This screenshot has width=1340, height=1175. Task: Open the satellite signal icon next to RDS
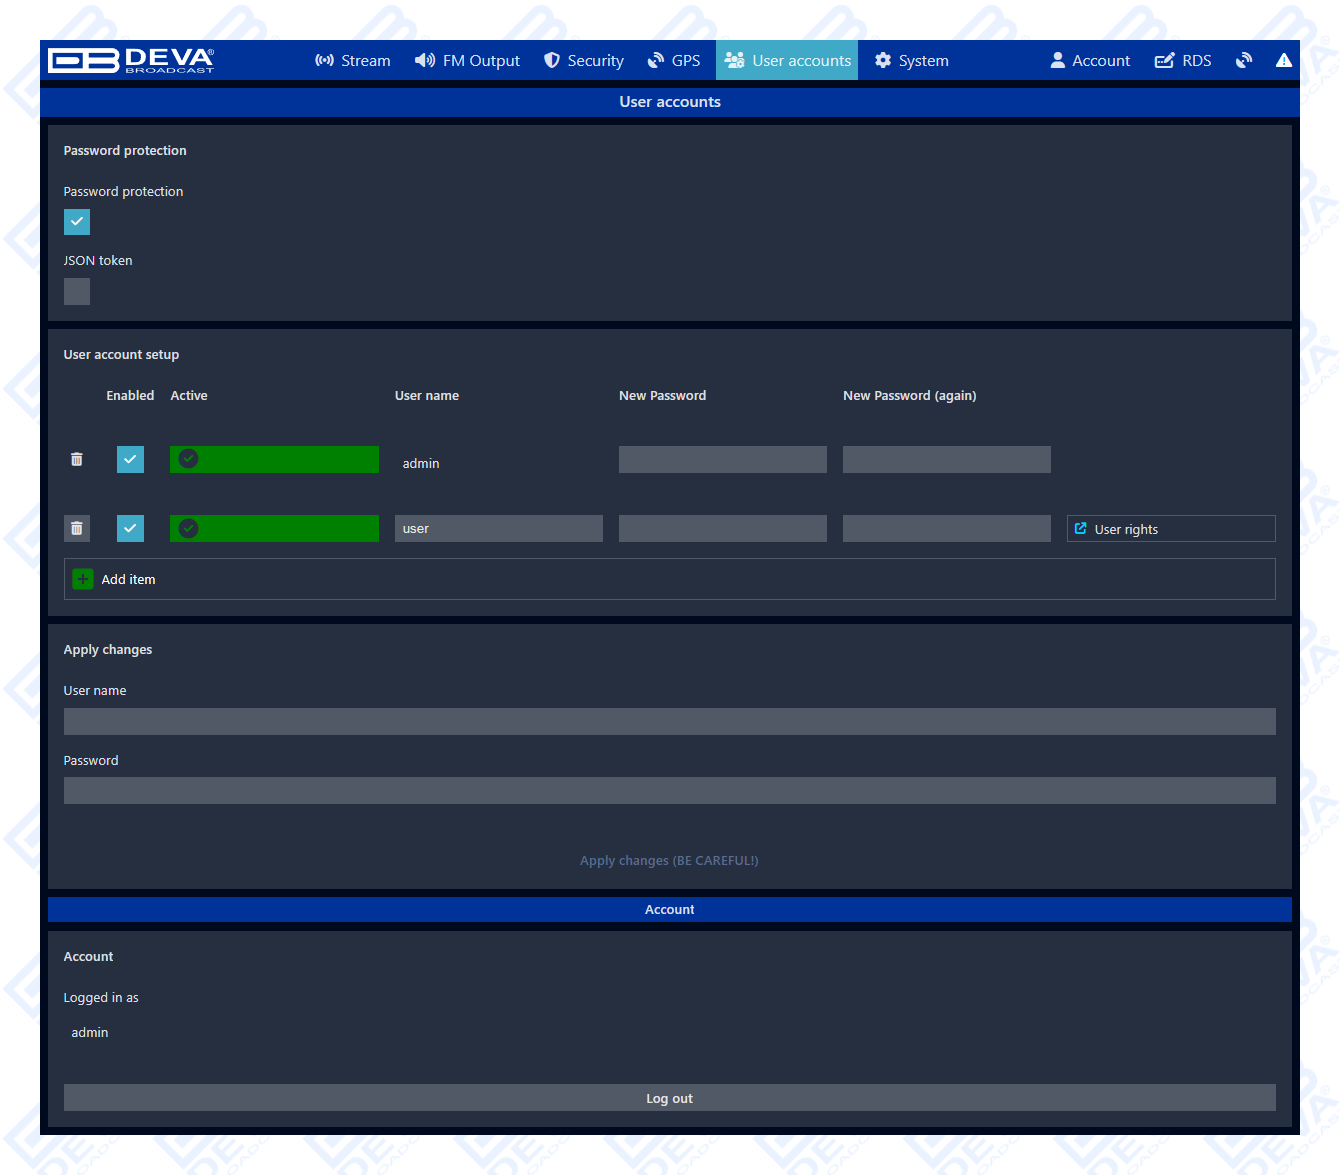click(x=1243, y=61)
